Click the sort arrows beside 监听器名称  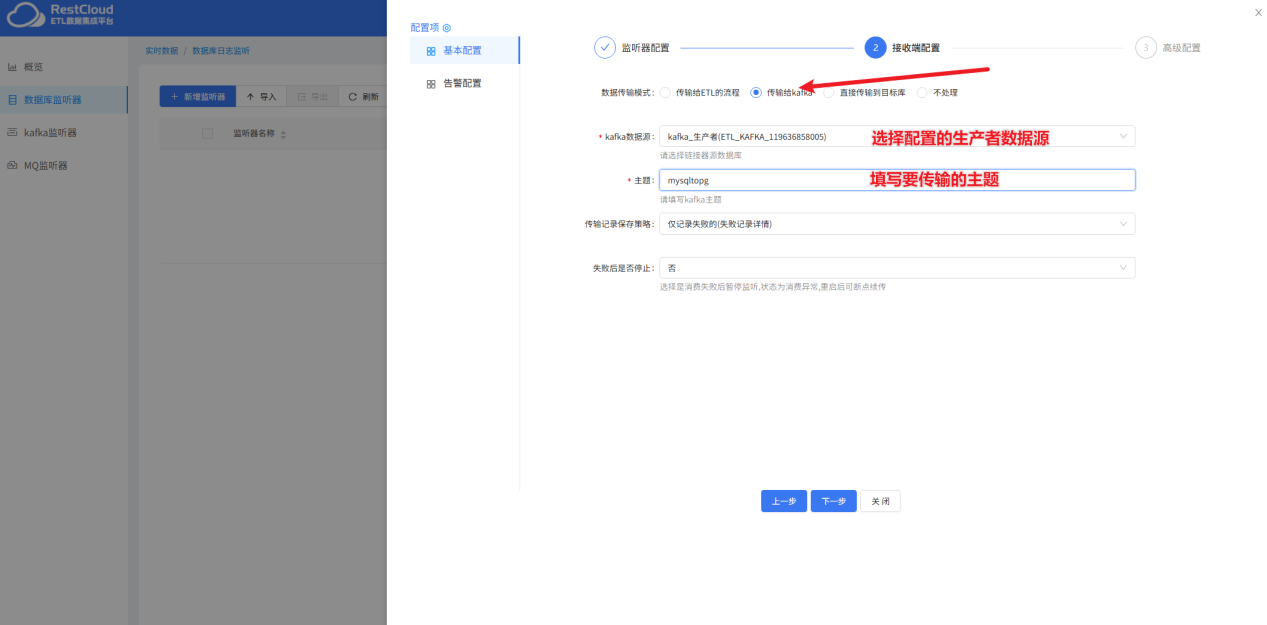[282, 134]
